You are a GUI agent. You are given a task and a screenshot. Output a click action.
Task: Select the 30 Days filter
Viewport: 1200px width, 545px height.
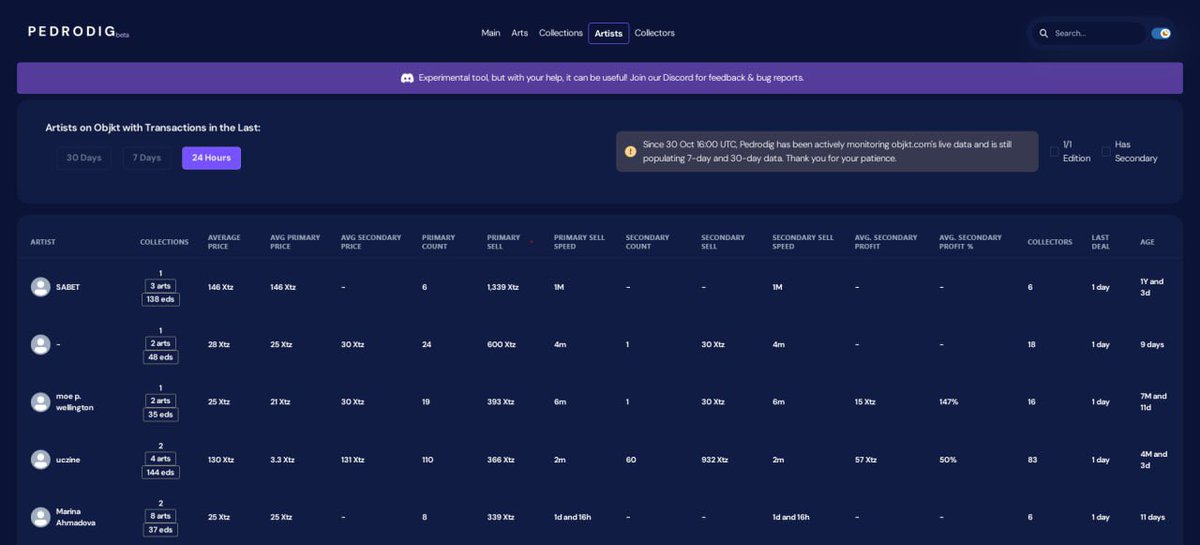84,158
